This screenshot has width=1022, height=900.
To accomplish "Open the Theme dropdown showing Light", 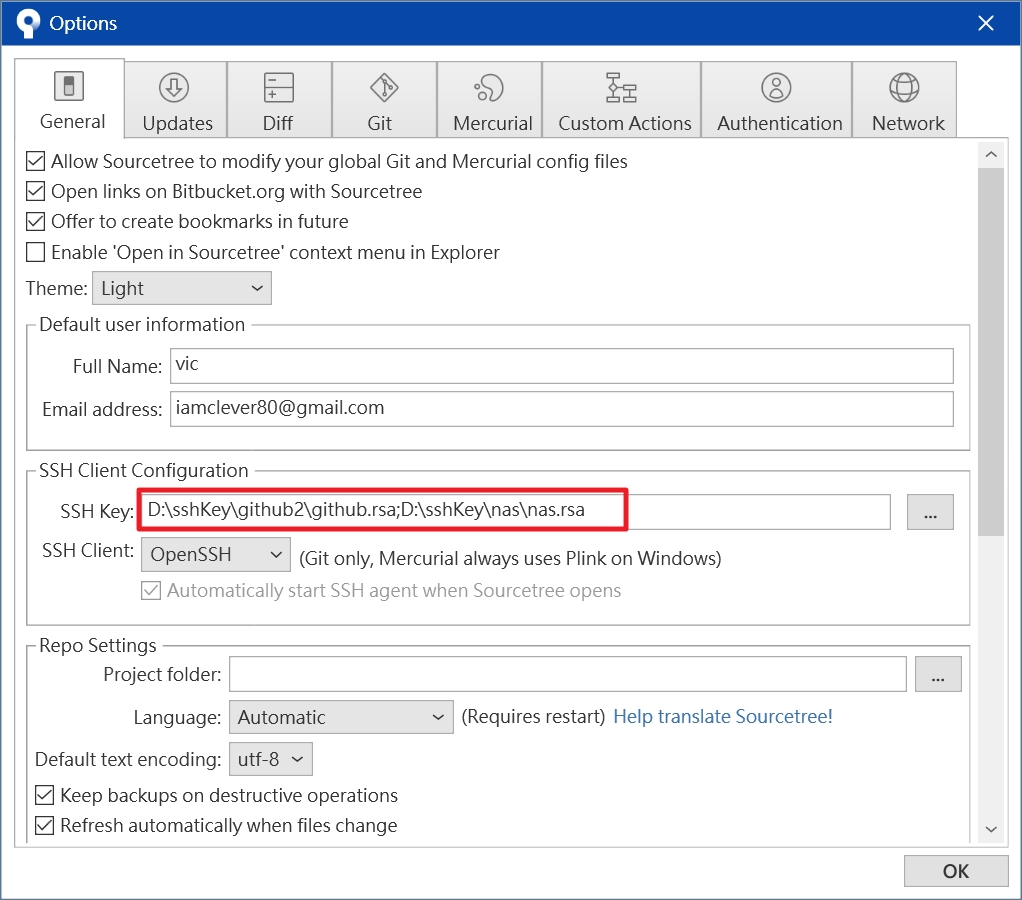I will [182, 288].
